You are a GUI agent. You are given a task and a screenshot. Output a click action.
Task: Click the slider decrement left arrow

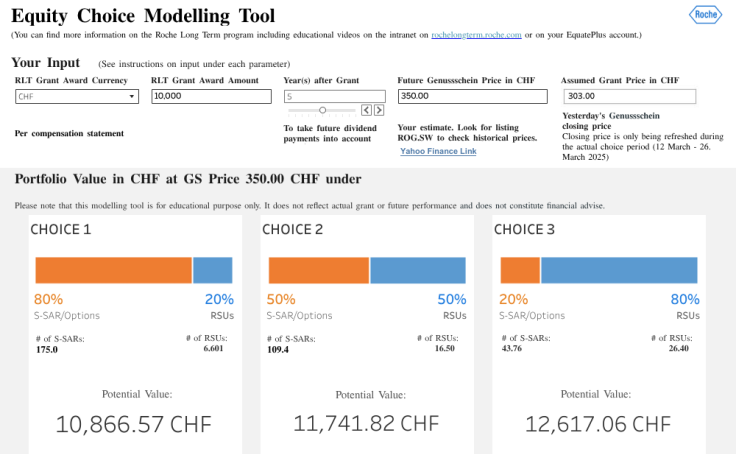366,110
